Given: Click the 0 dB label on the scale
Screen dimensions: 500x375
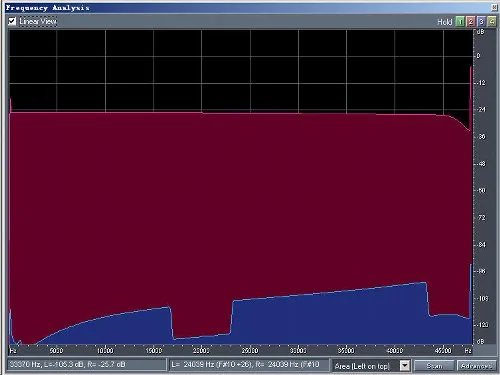Looking at the screenshot, I should pos(479,56).
